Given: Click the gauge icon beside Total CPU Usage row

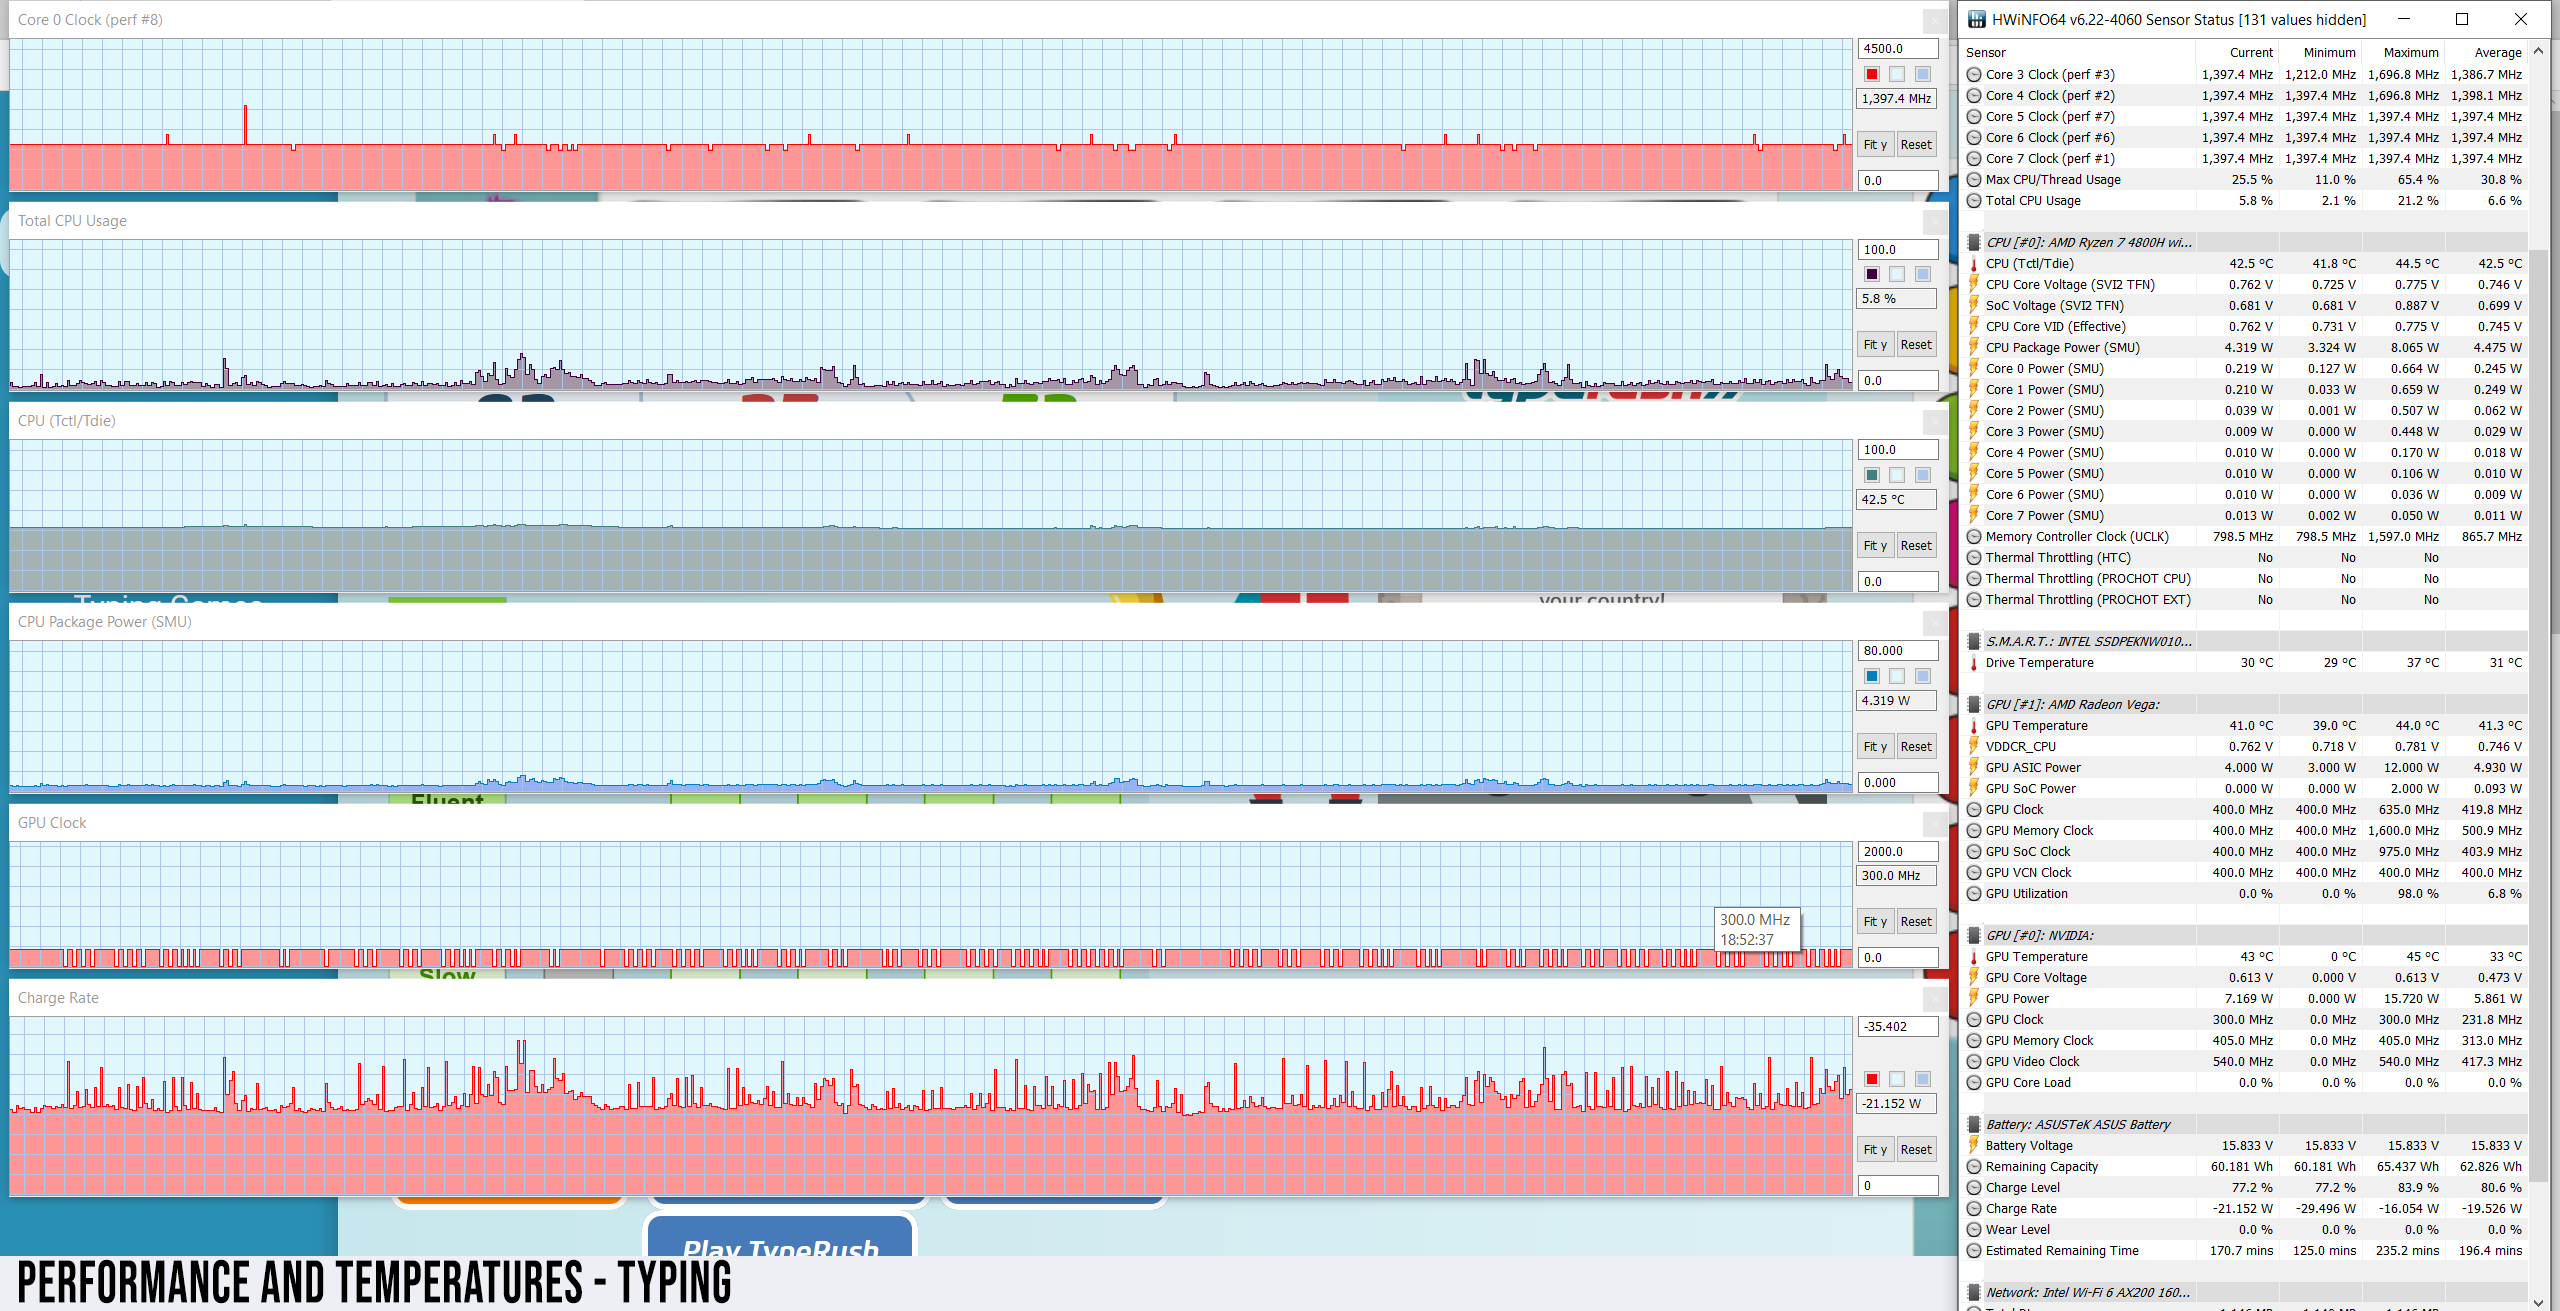Looking at the screenshot, I should pos(1974,200).
